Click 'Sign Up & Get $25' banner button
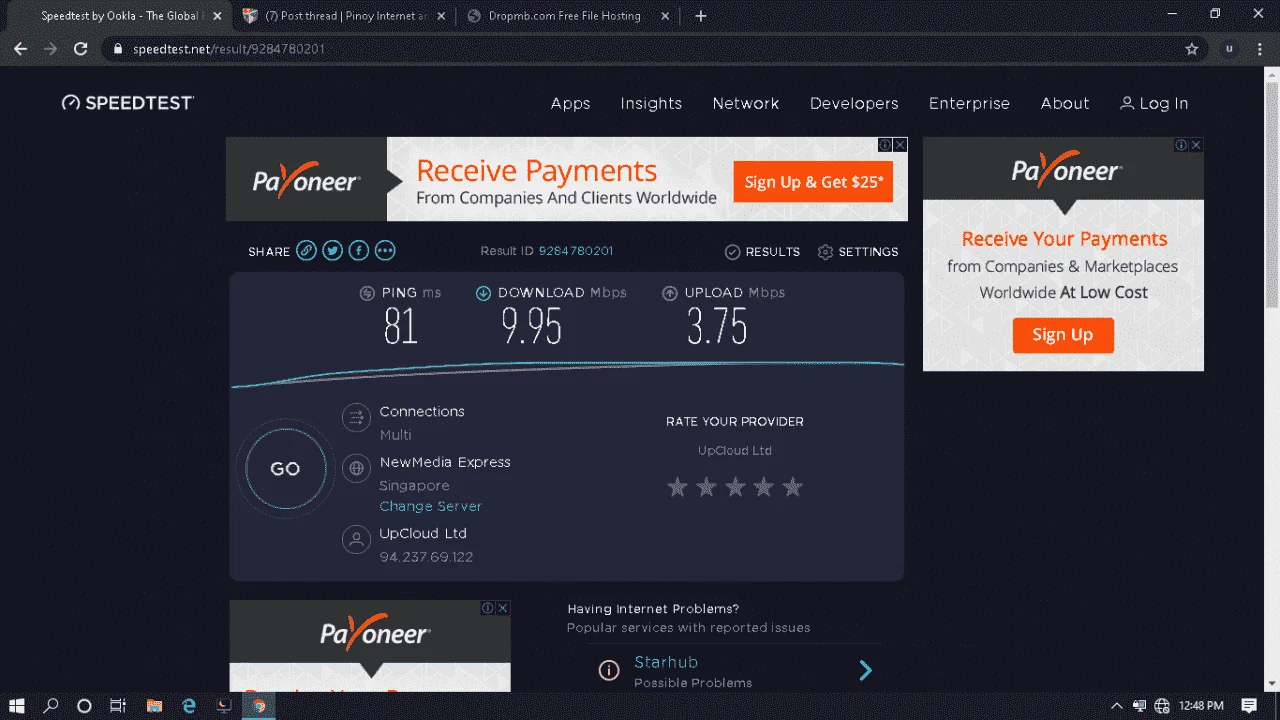The image size is (1280, 720). point(814,182)
